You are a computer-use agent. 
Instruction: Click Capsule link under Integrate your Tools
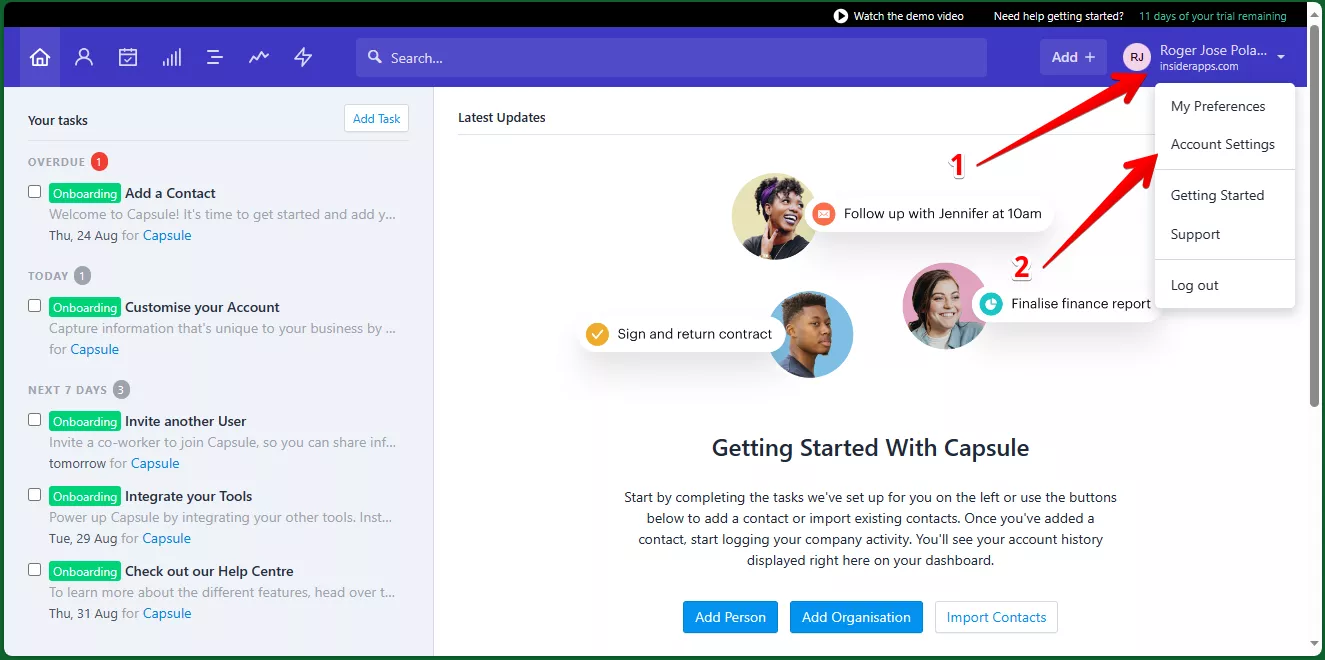point(166,538)
